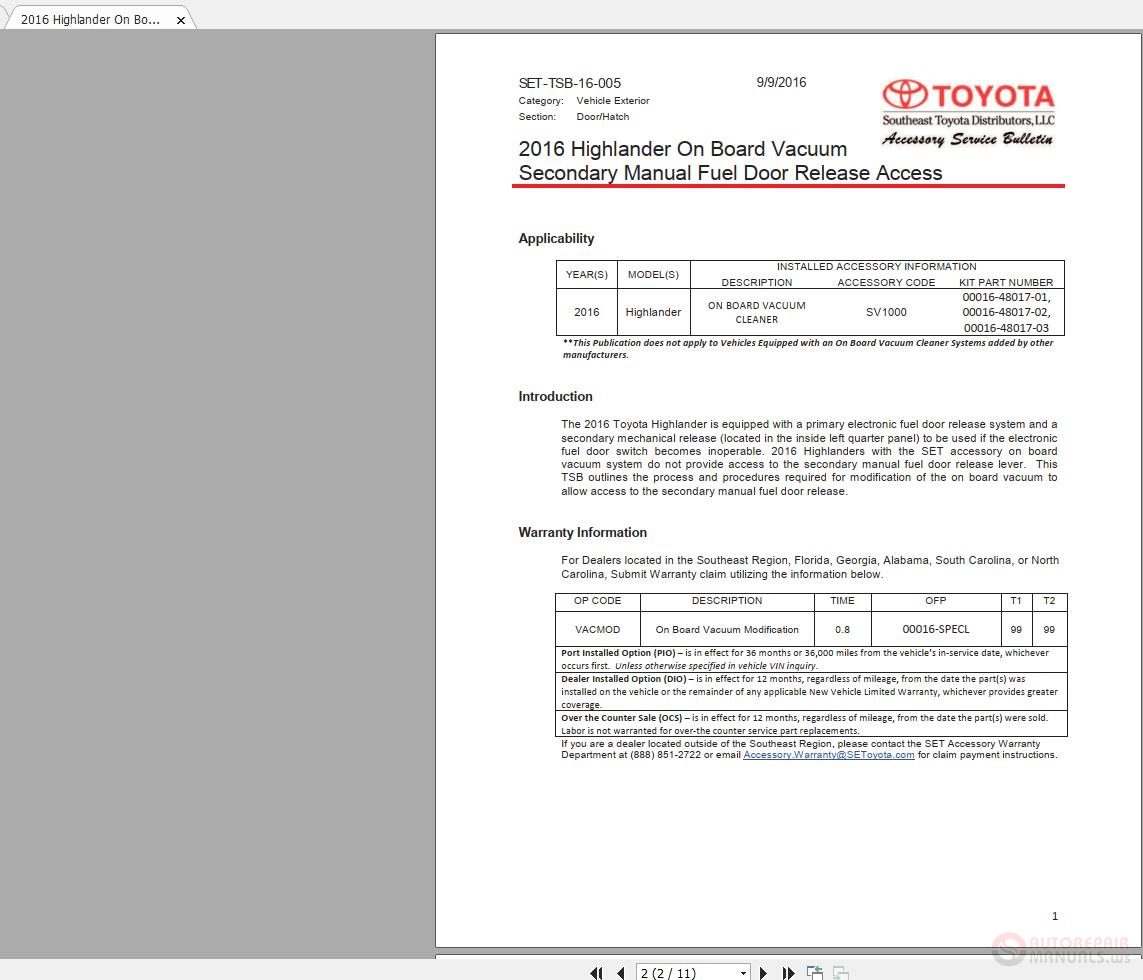The height and width of the screenshot is (980, 1143).
Task: Click the Applicability heading
Action: [x=556, y=238]
